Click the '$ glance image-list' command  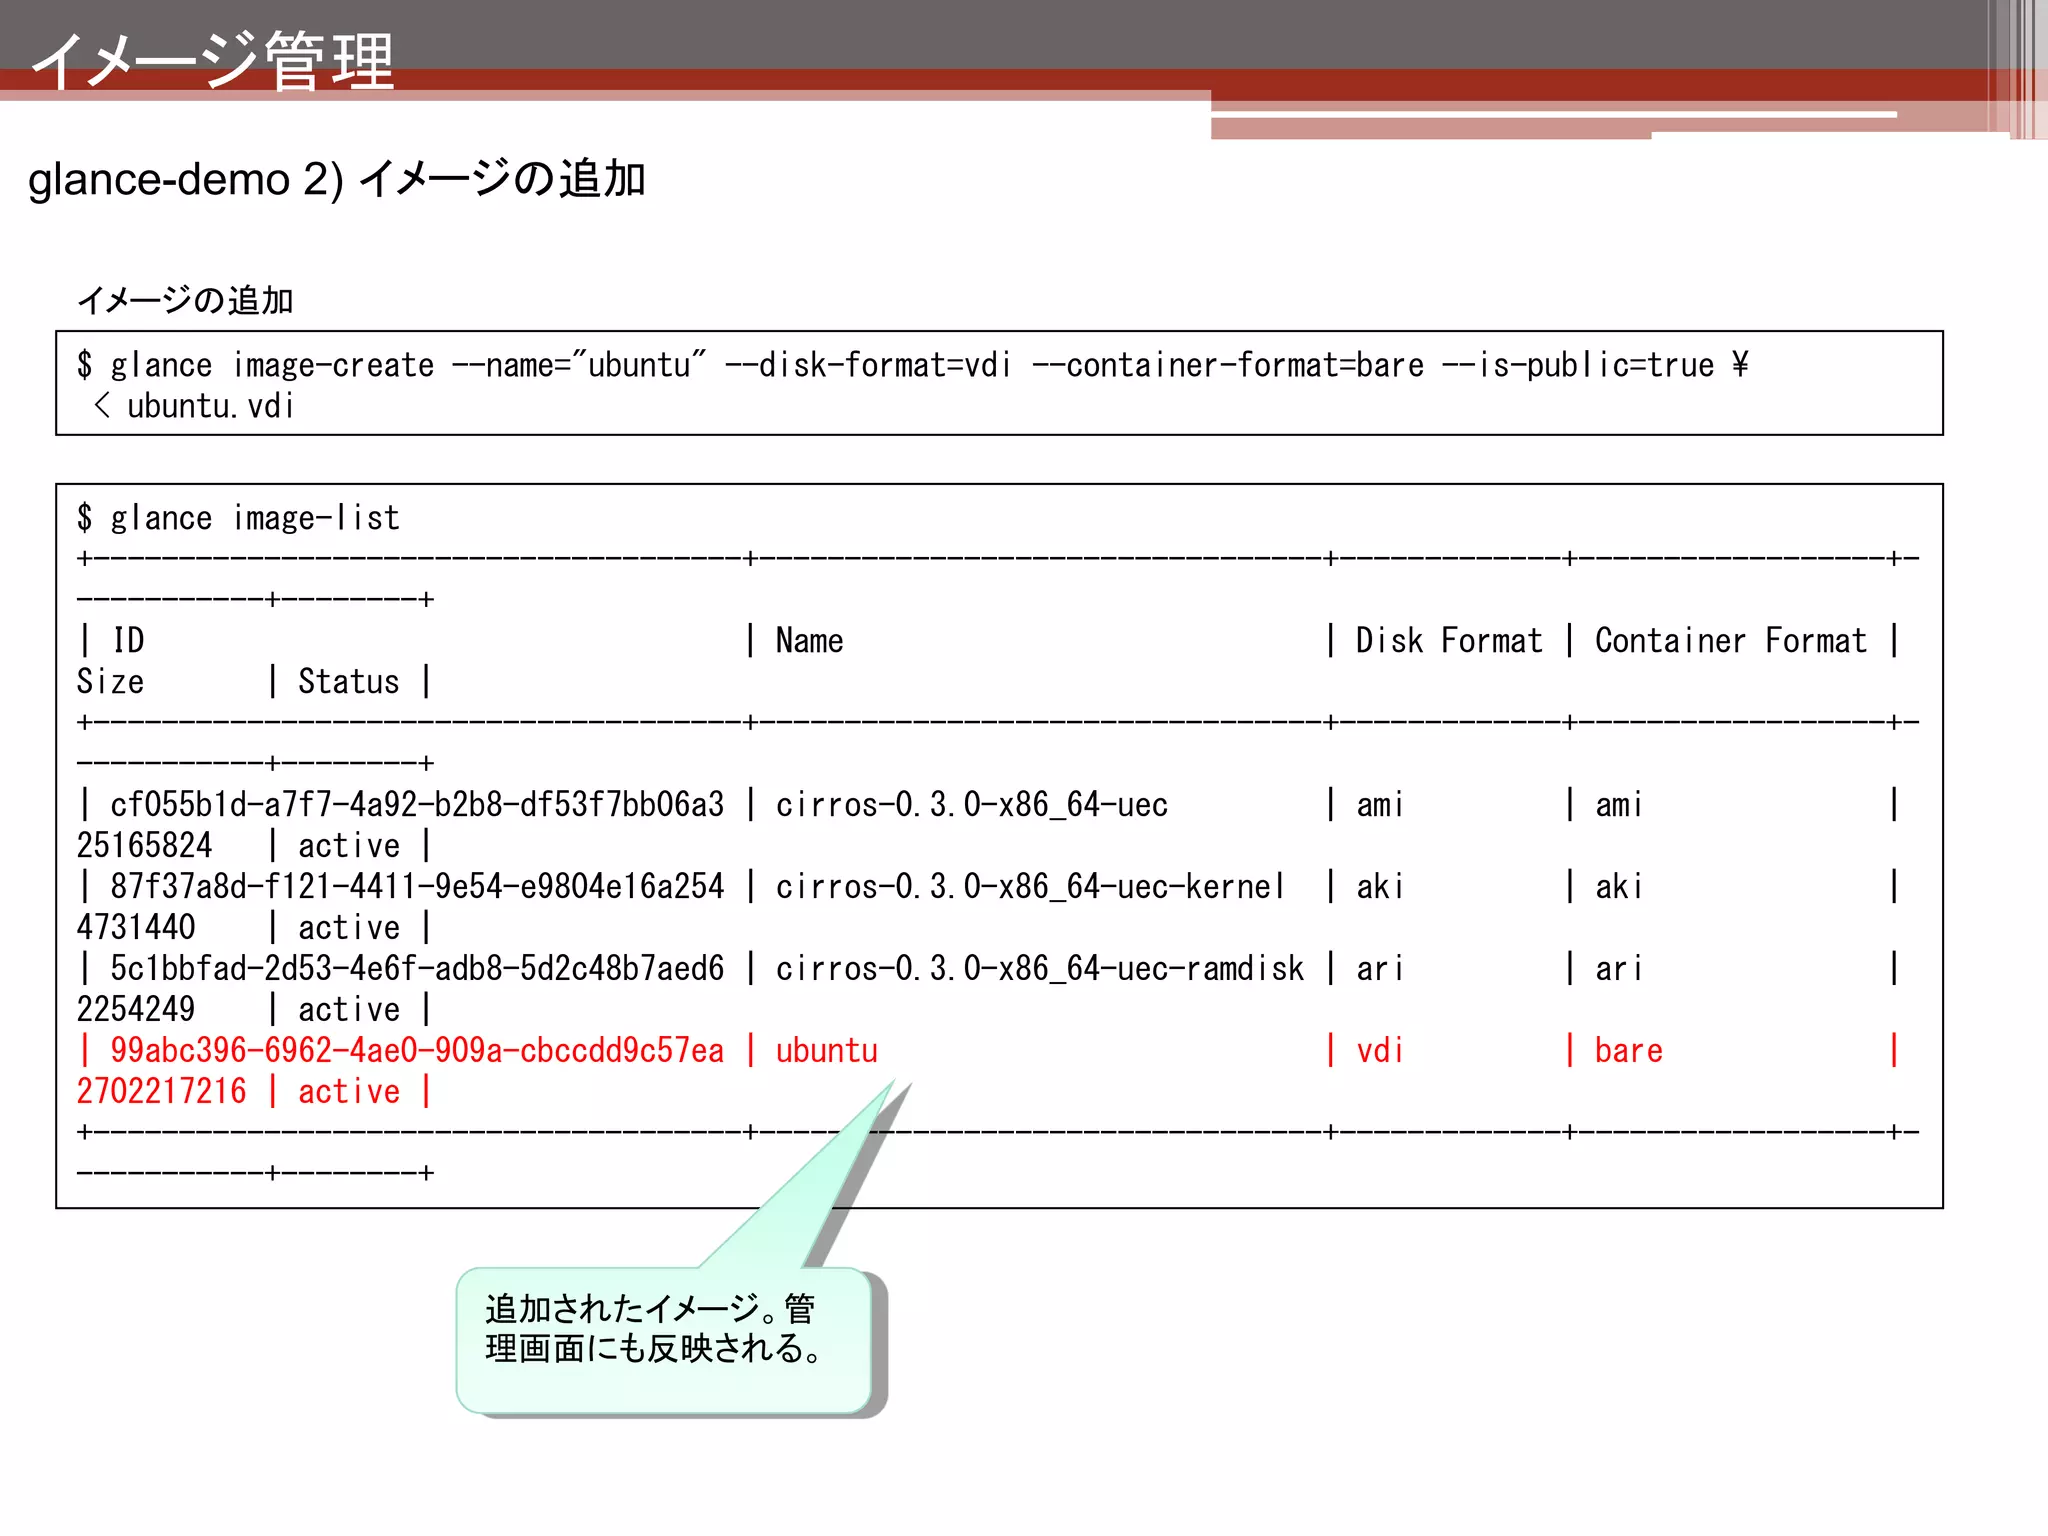[x=238, y=518]
